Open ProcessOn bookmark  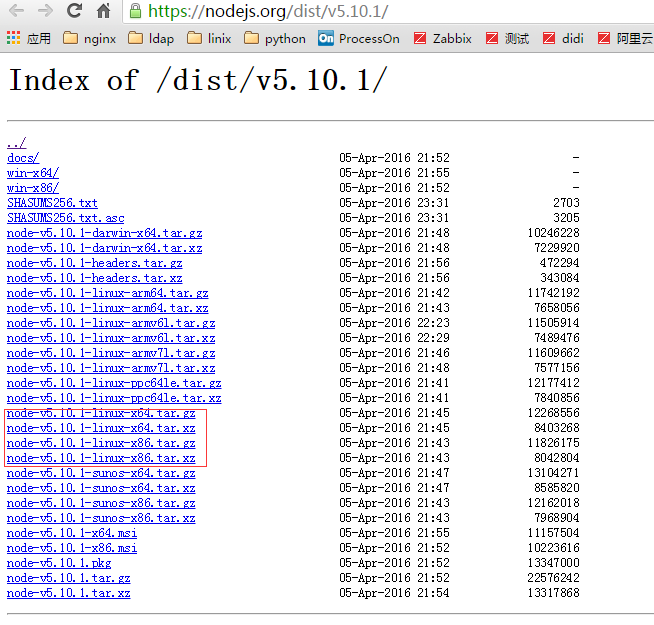coord(358,39)
